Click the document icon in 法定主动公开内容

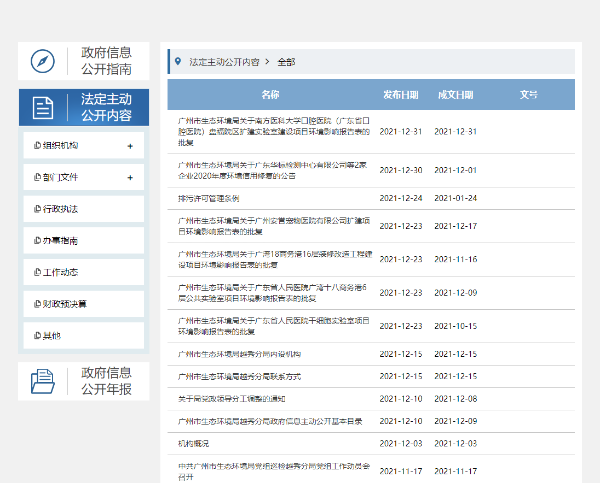[x=42, y=108]
